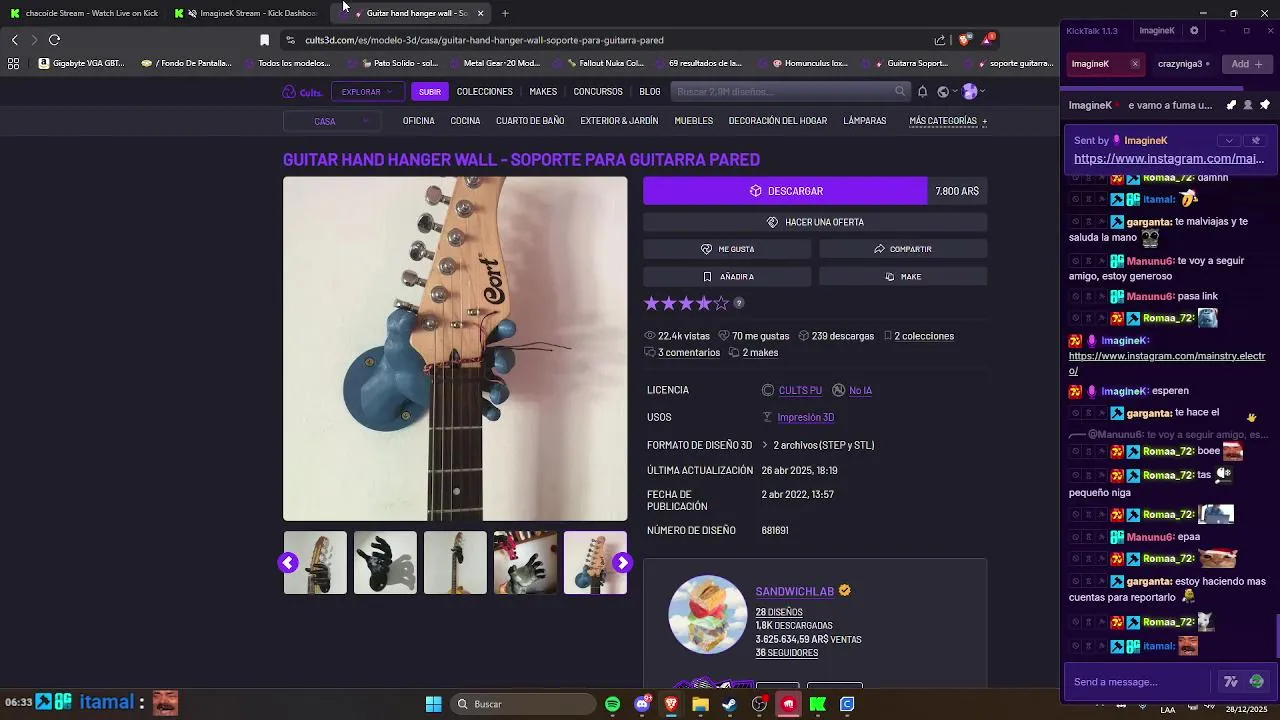Open the BLOG menu item

click(650, 92)
